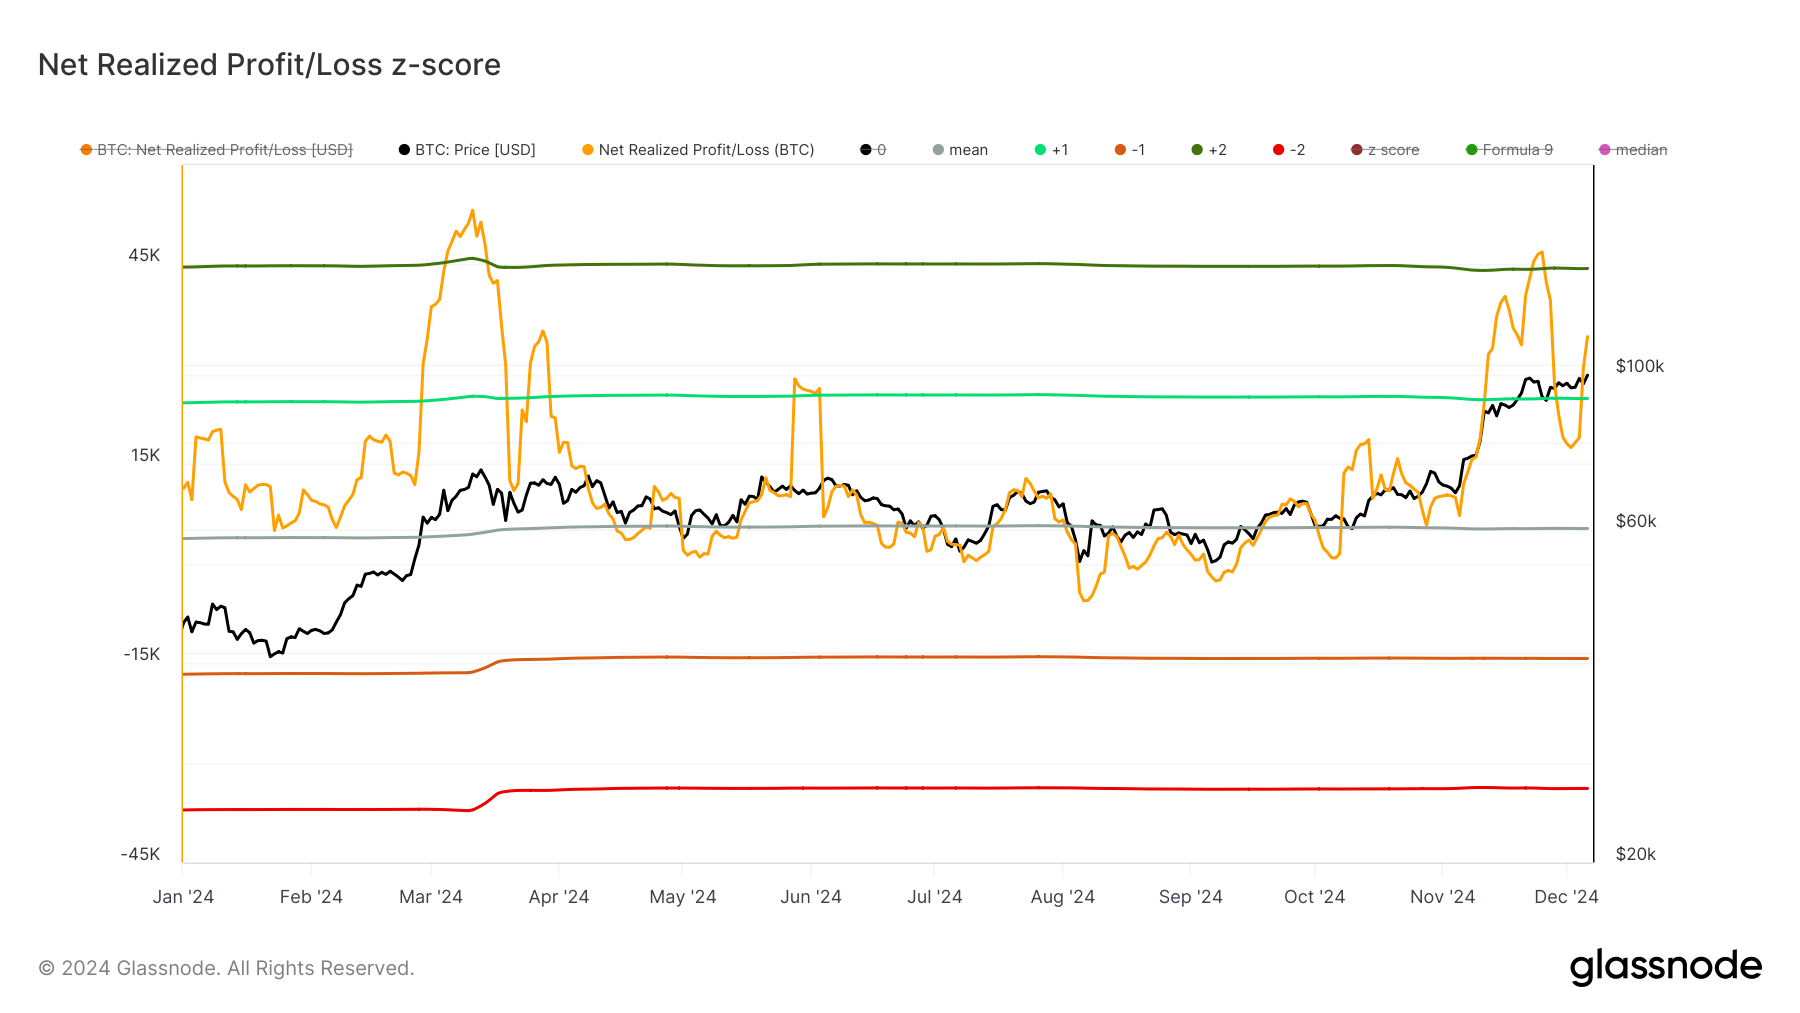This screenshot has width=1800, height=1013.
Task: Click the Formula 9 legend label
Action: coord(1518,150)
